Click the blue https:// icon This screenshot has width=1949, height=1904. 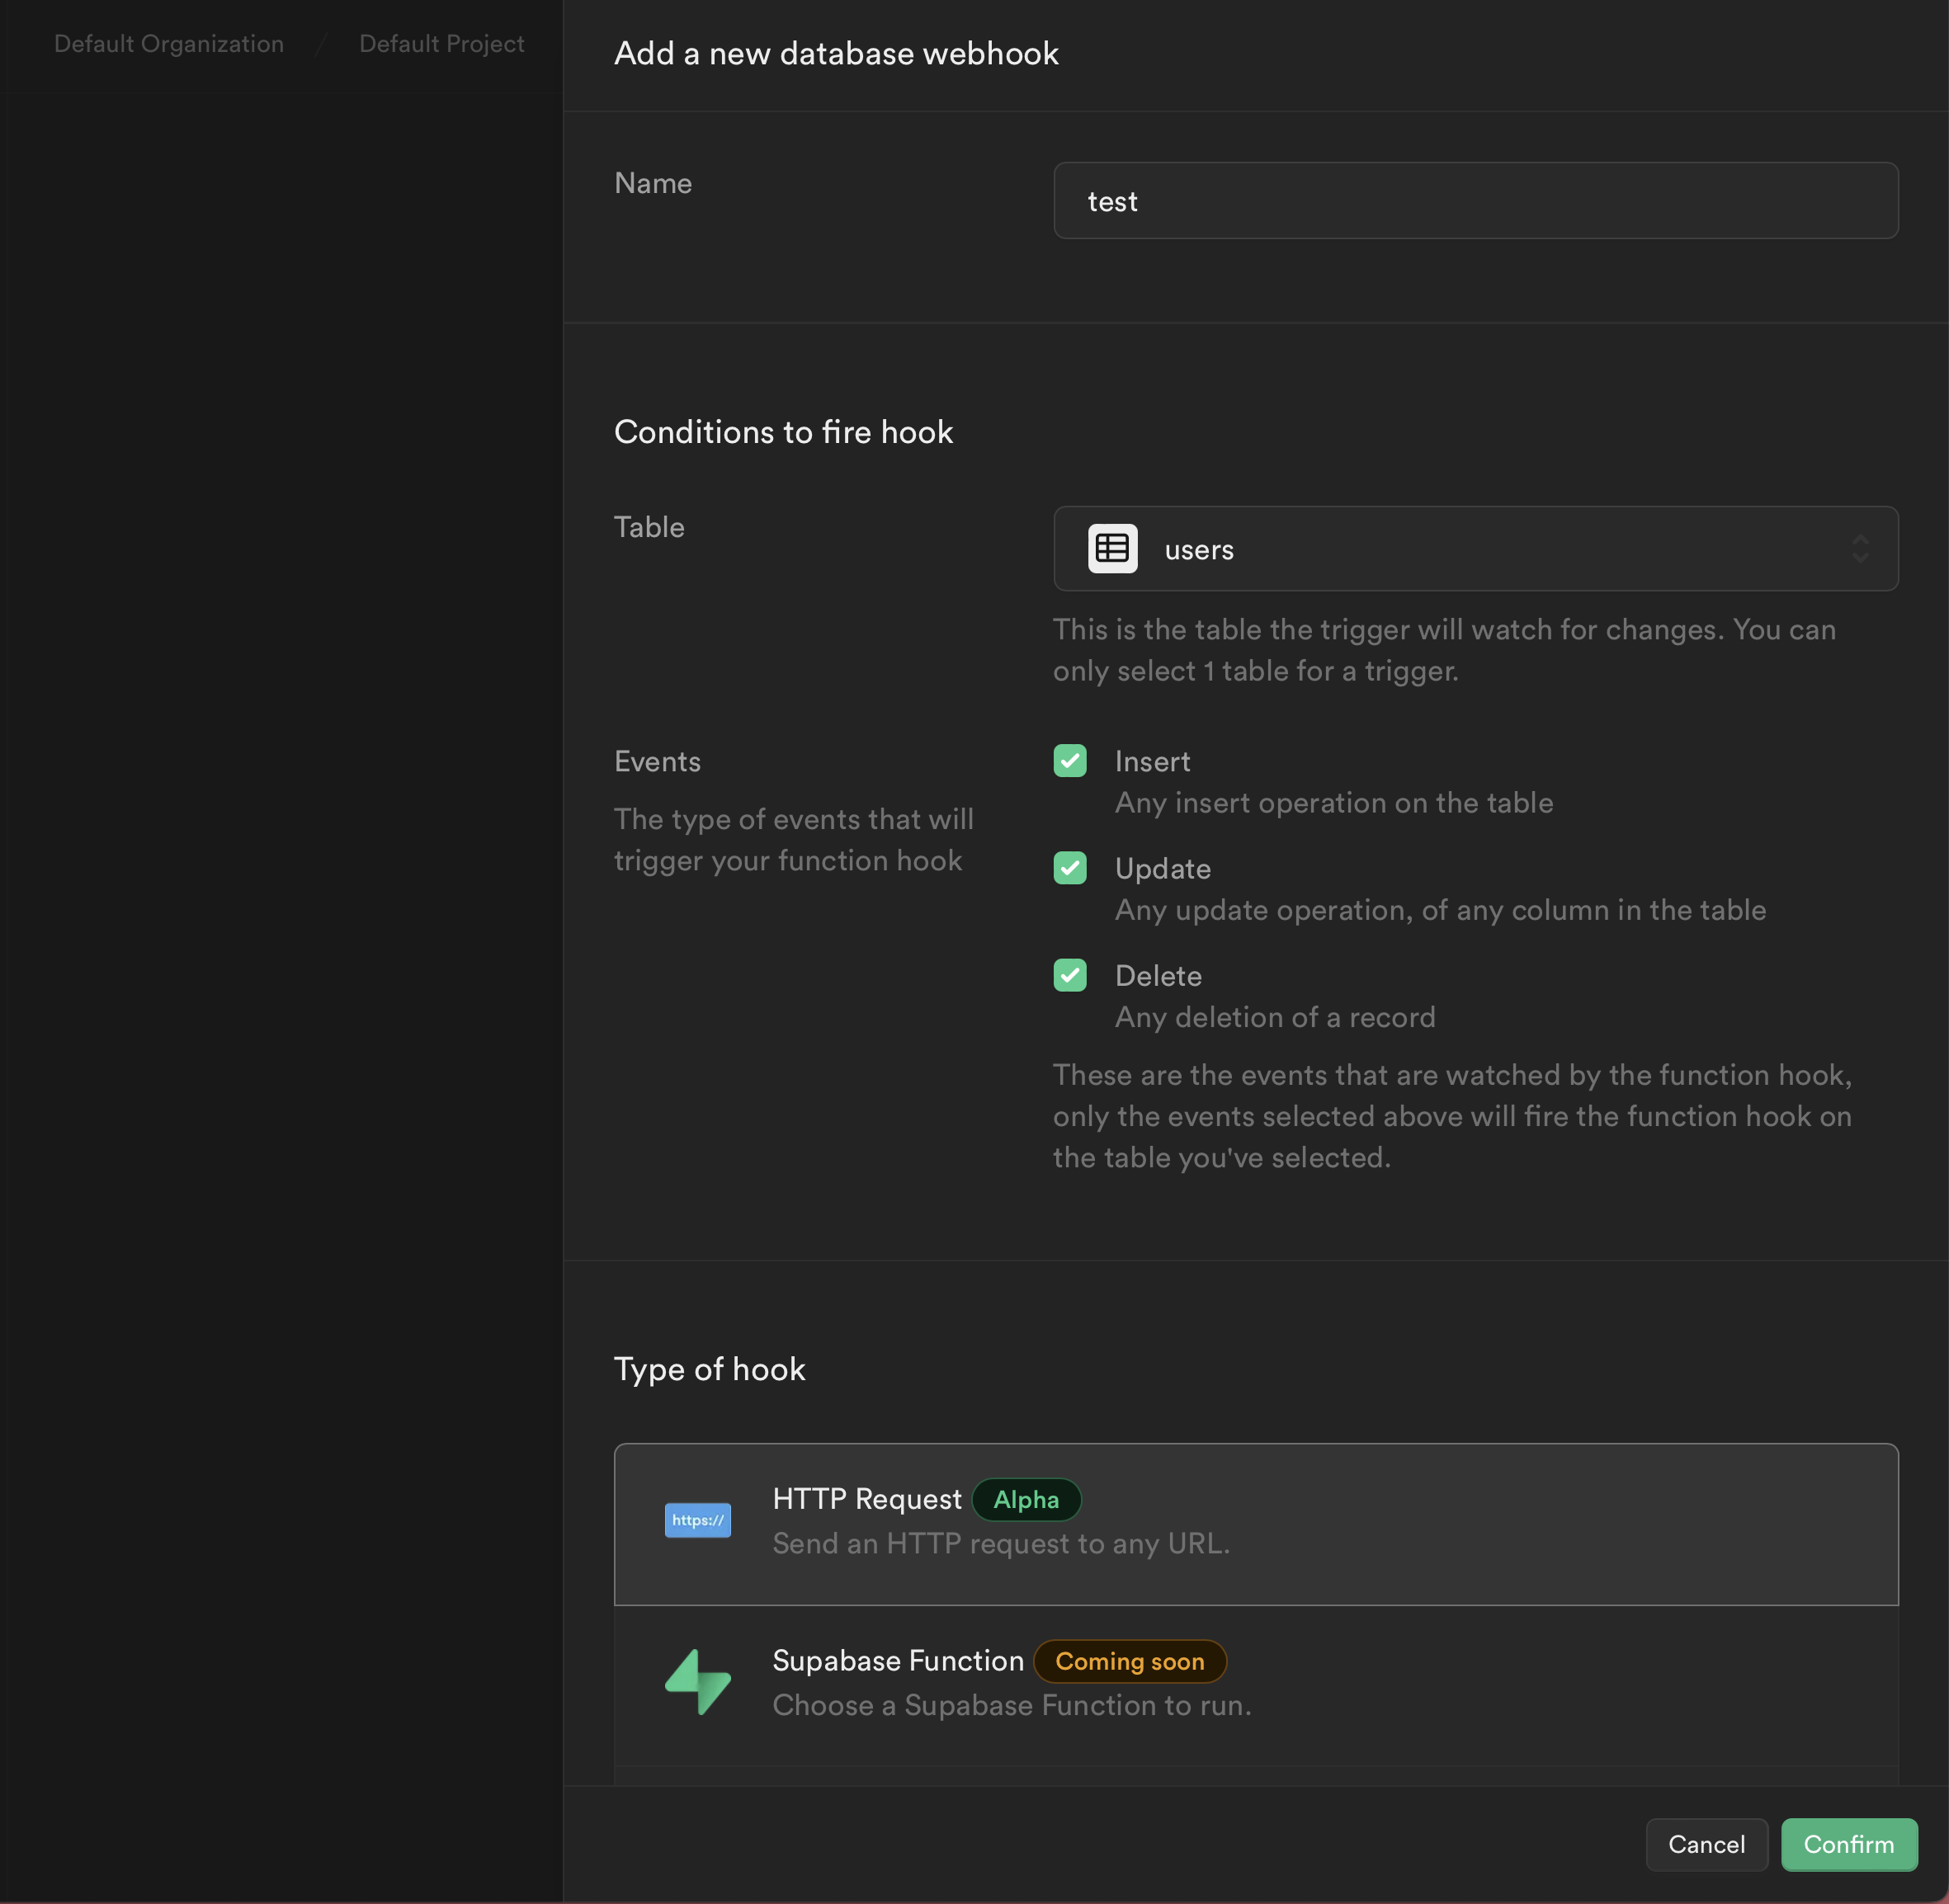[697, 1520]
